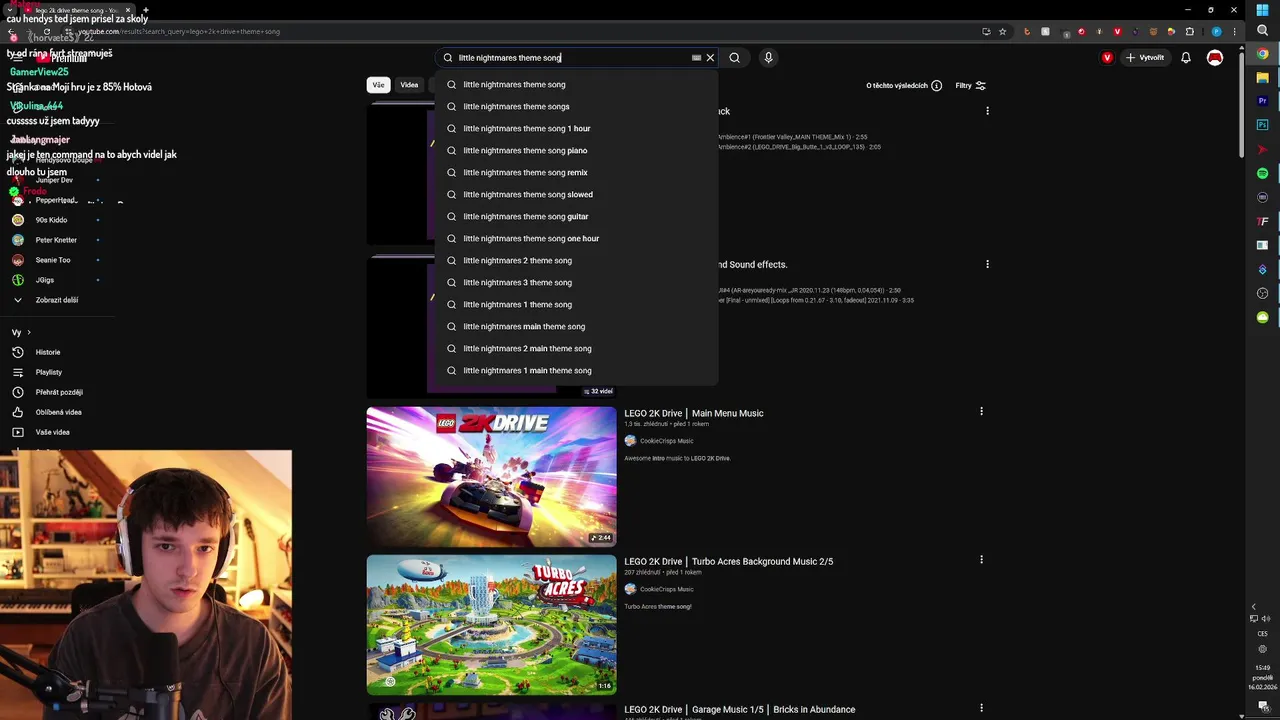Expand the Vy section chevron
The width and height of the screenshot is (1280, 720).
point(28,332)
